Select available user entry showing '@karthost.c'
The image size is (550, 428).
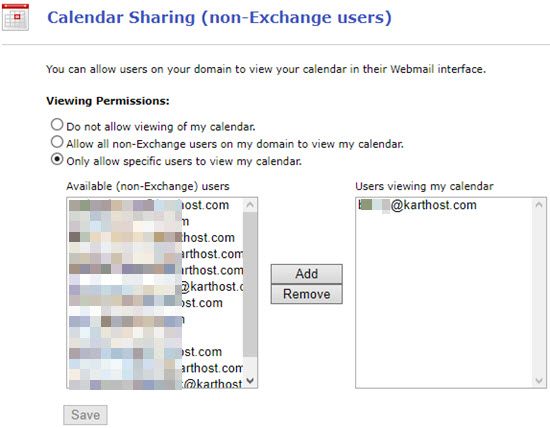point(155,287)
